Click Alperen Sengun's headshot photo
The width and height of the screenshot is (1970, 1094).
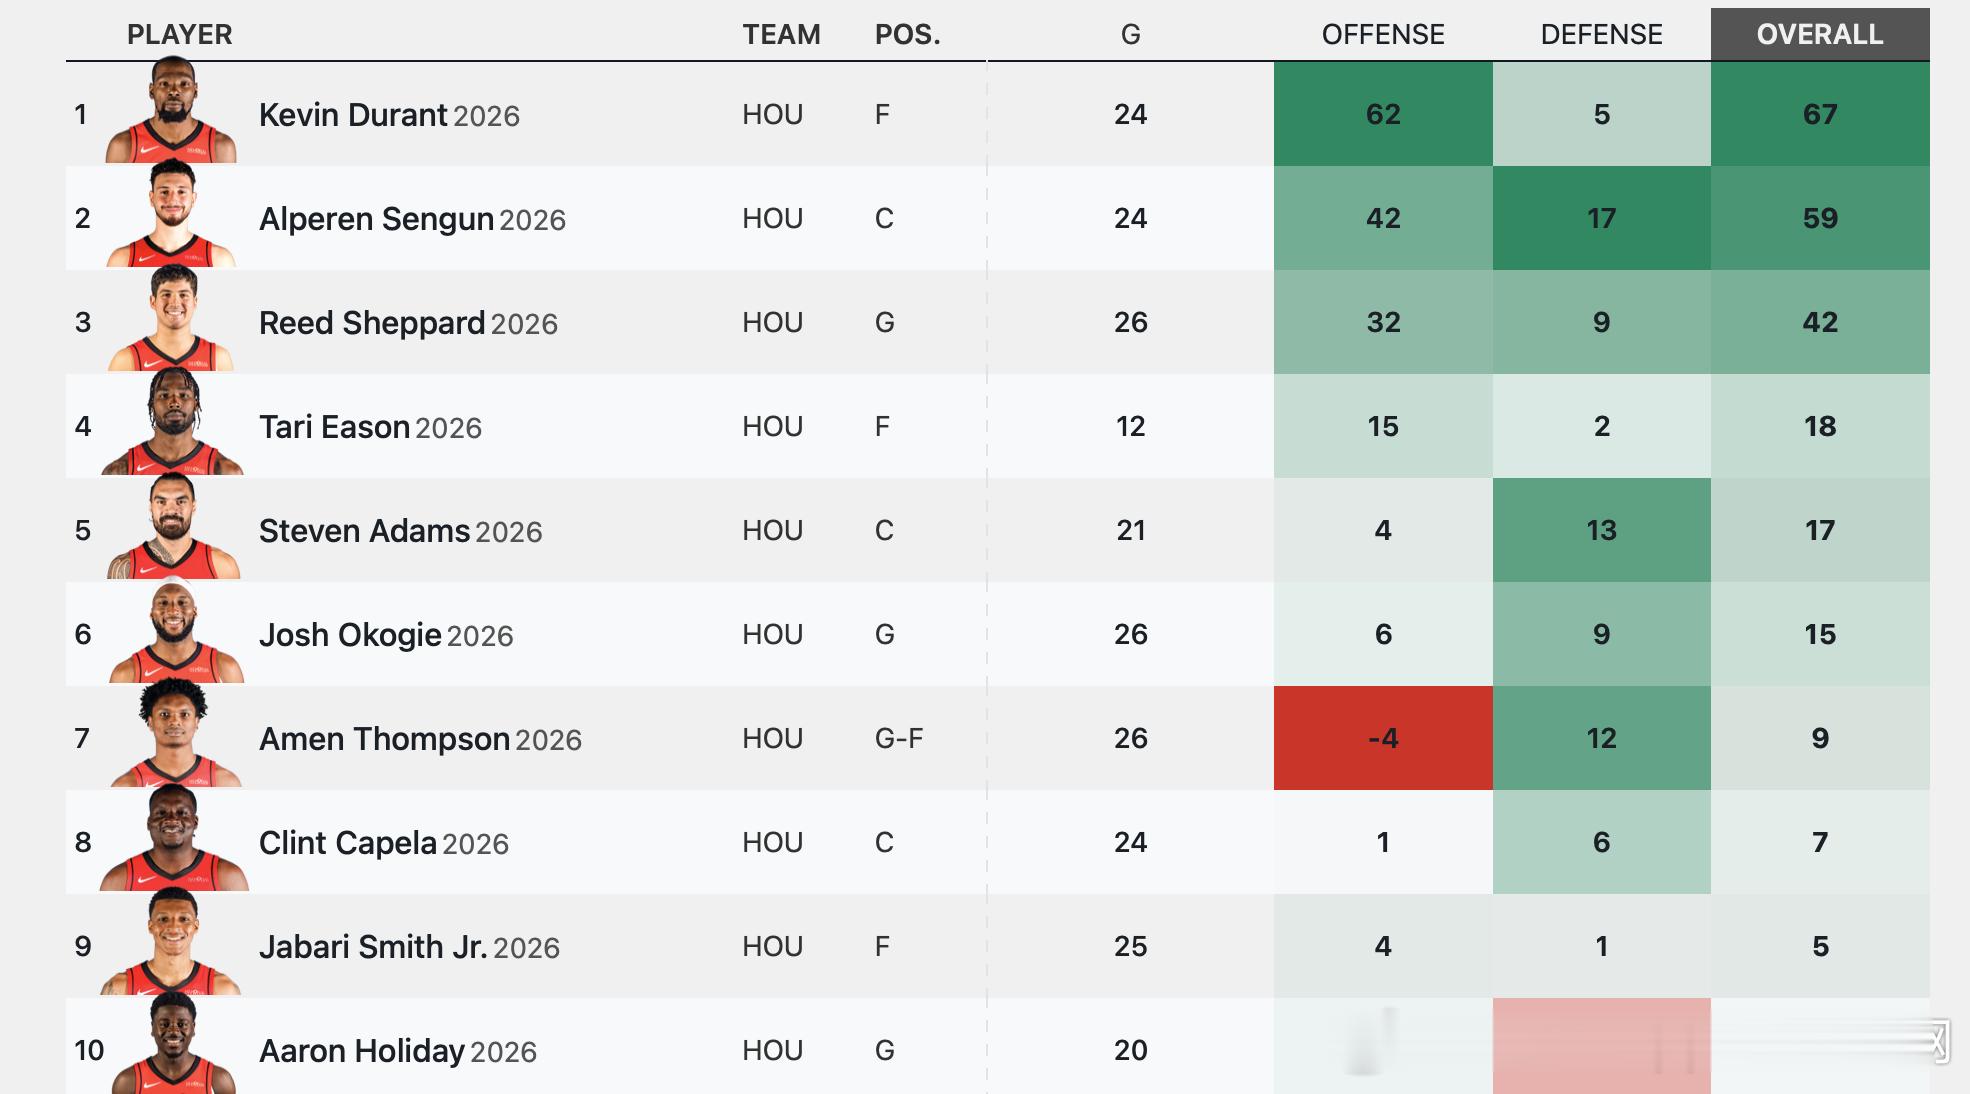tap(172, 216)
